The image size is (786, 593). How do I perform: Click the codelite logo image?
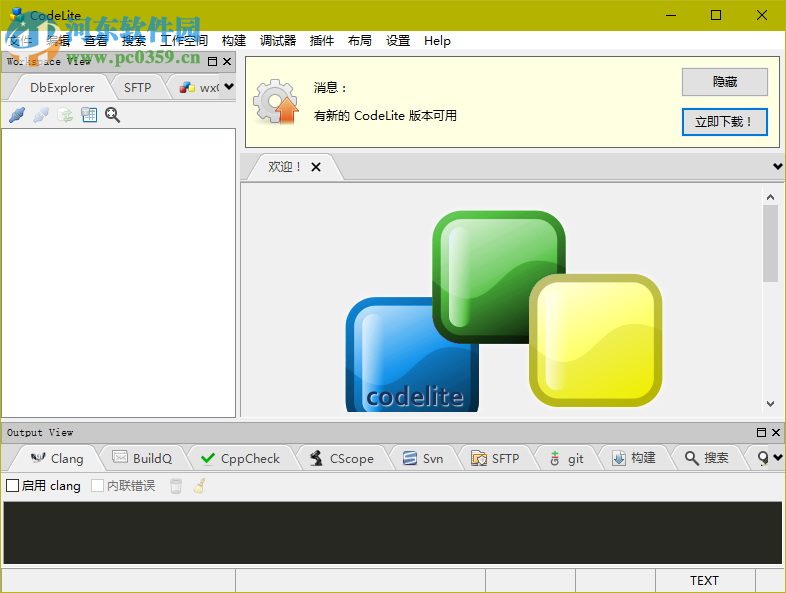(x=504, y=311)
